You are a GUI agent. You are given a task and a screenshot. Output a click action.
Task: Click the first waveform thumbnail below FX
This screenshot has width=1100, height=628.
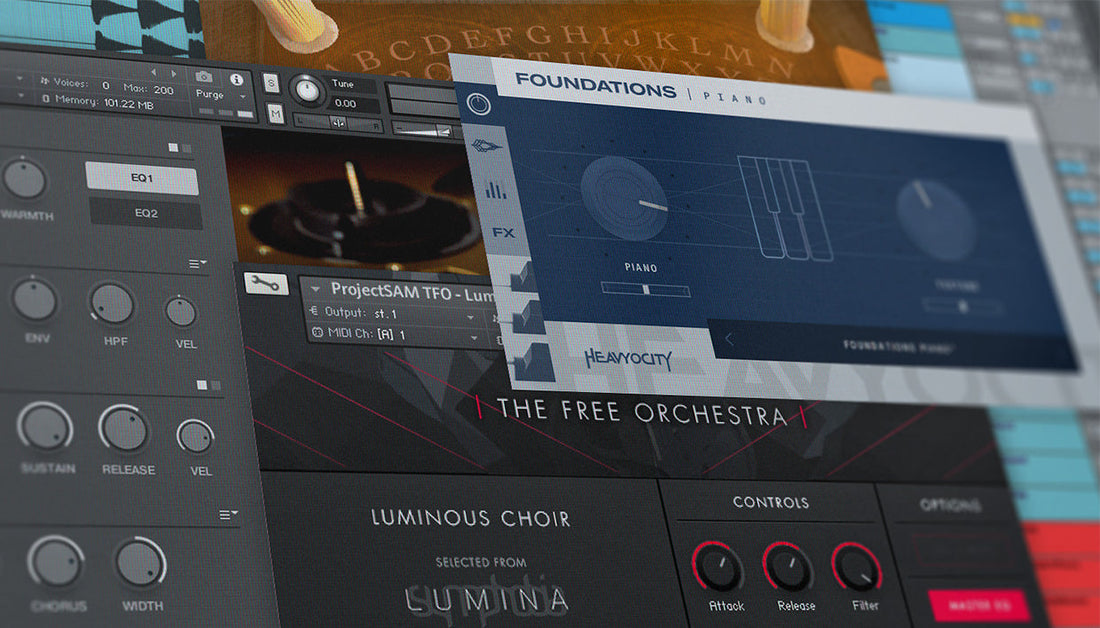tap(523, 275)
